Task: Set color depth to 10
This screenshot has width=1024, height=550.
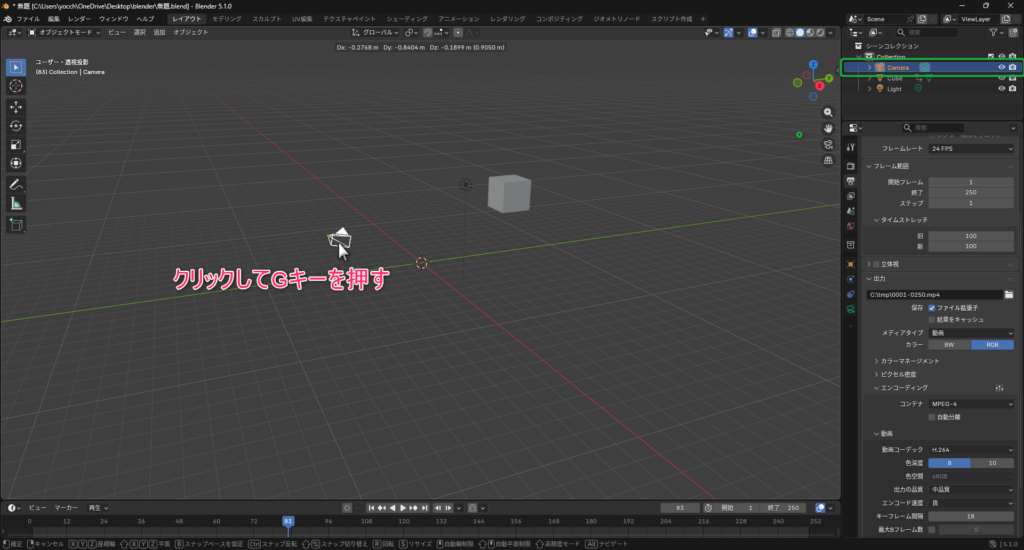Action: (x=992, y=463)
